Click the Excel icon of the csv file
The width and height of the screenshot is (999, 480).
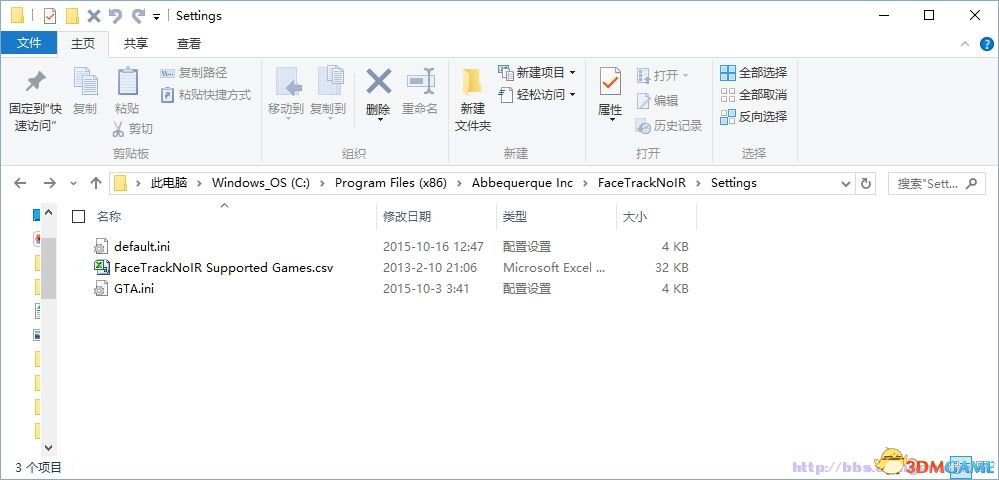101,268
